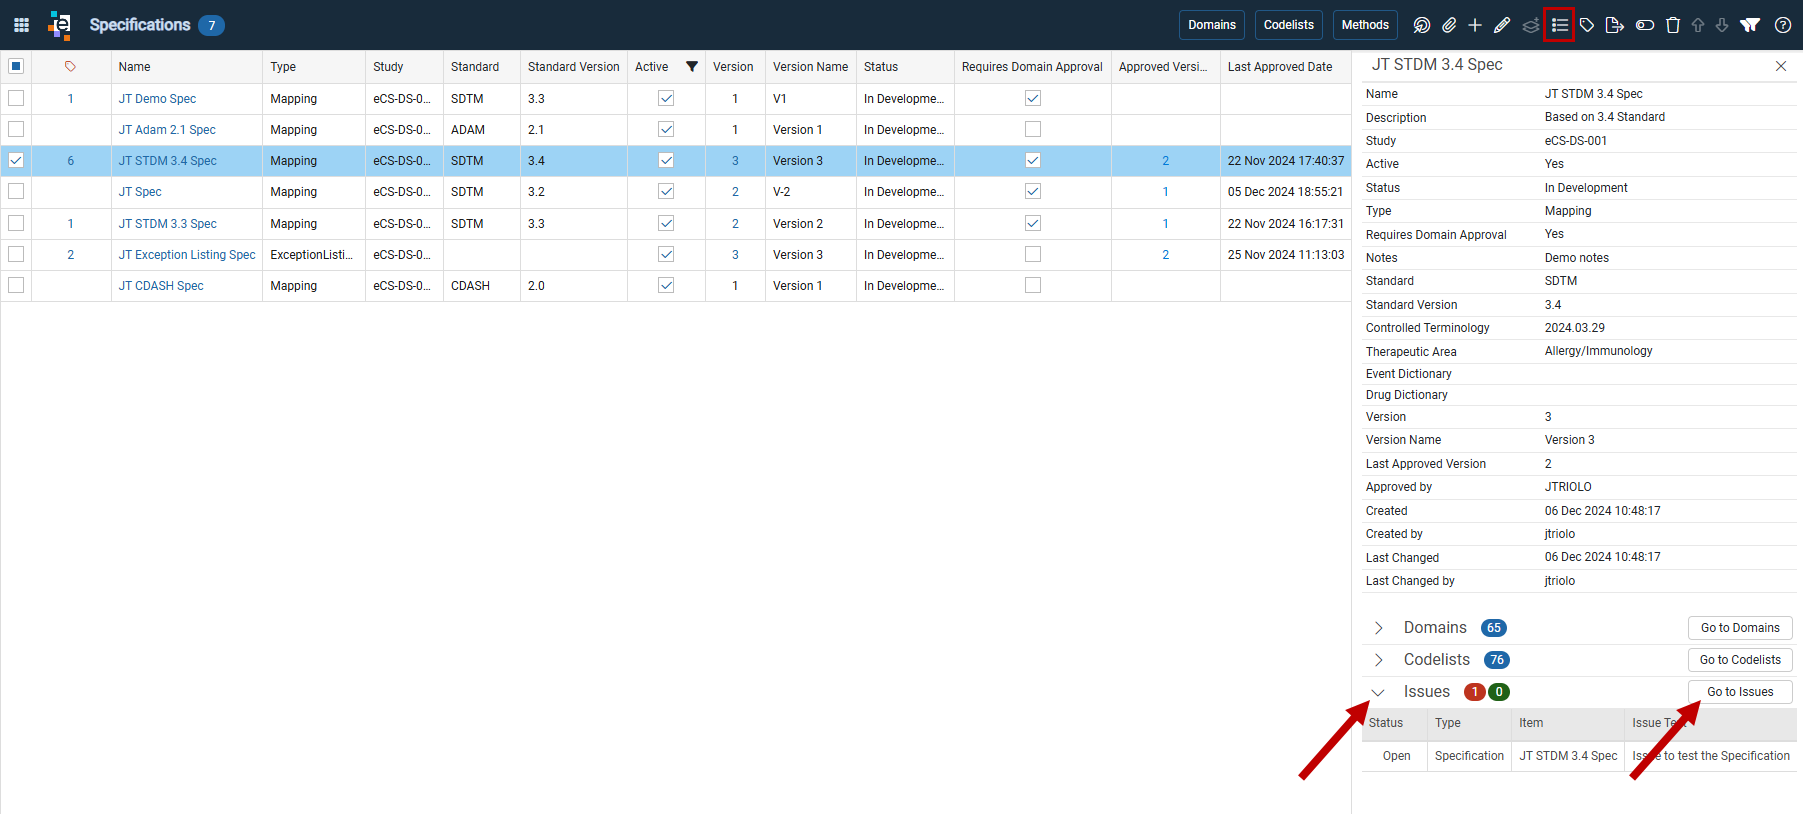Expand the Codelists section chevron
Image resolution: width=1803 pixels, height=814 pixels.
[x=1379, y=660]
